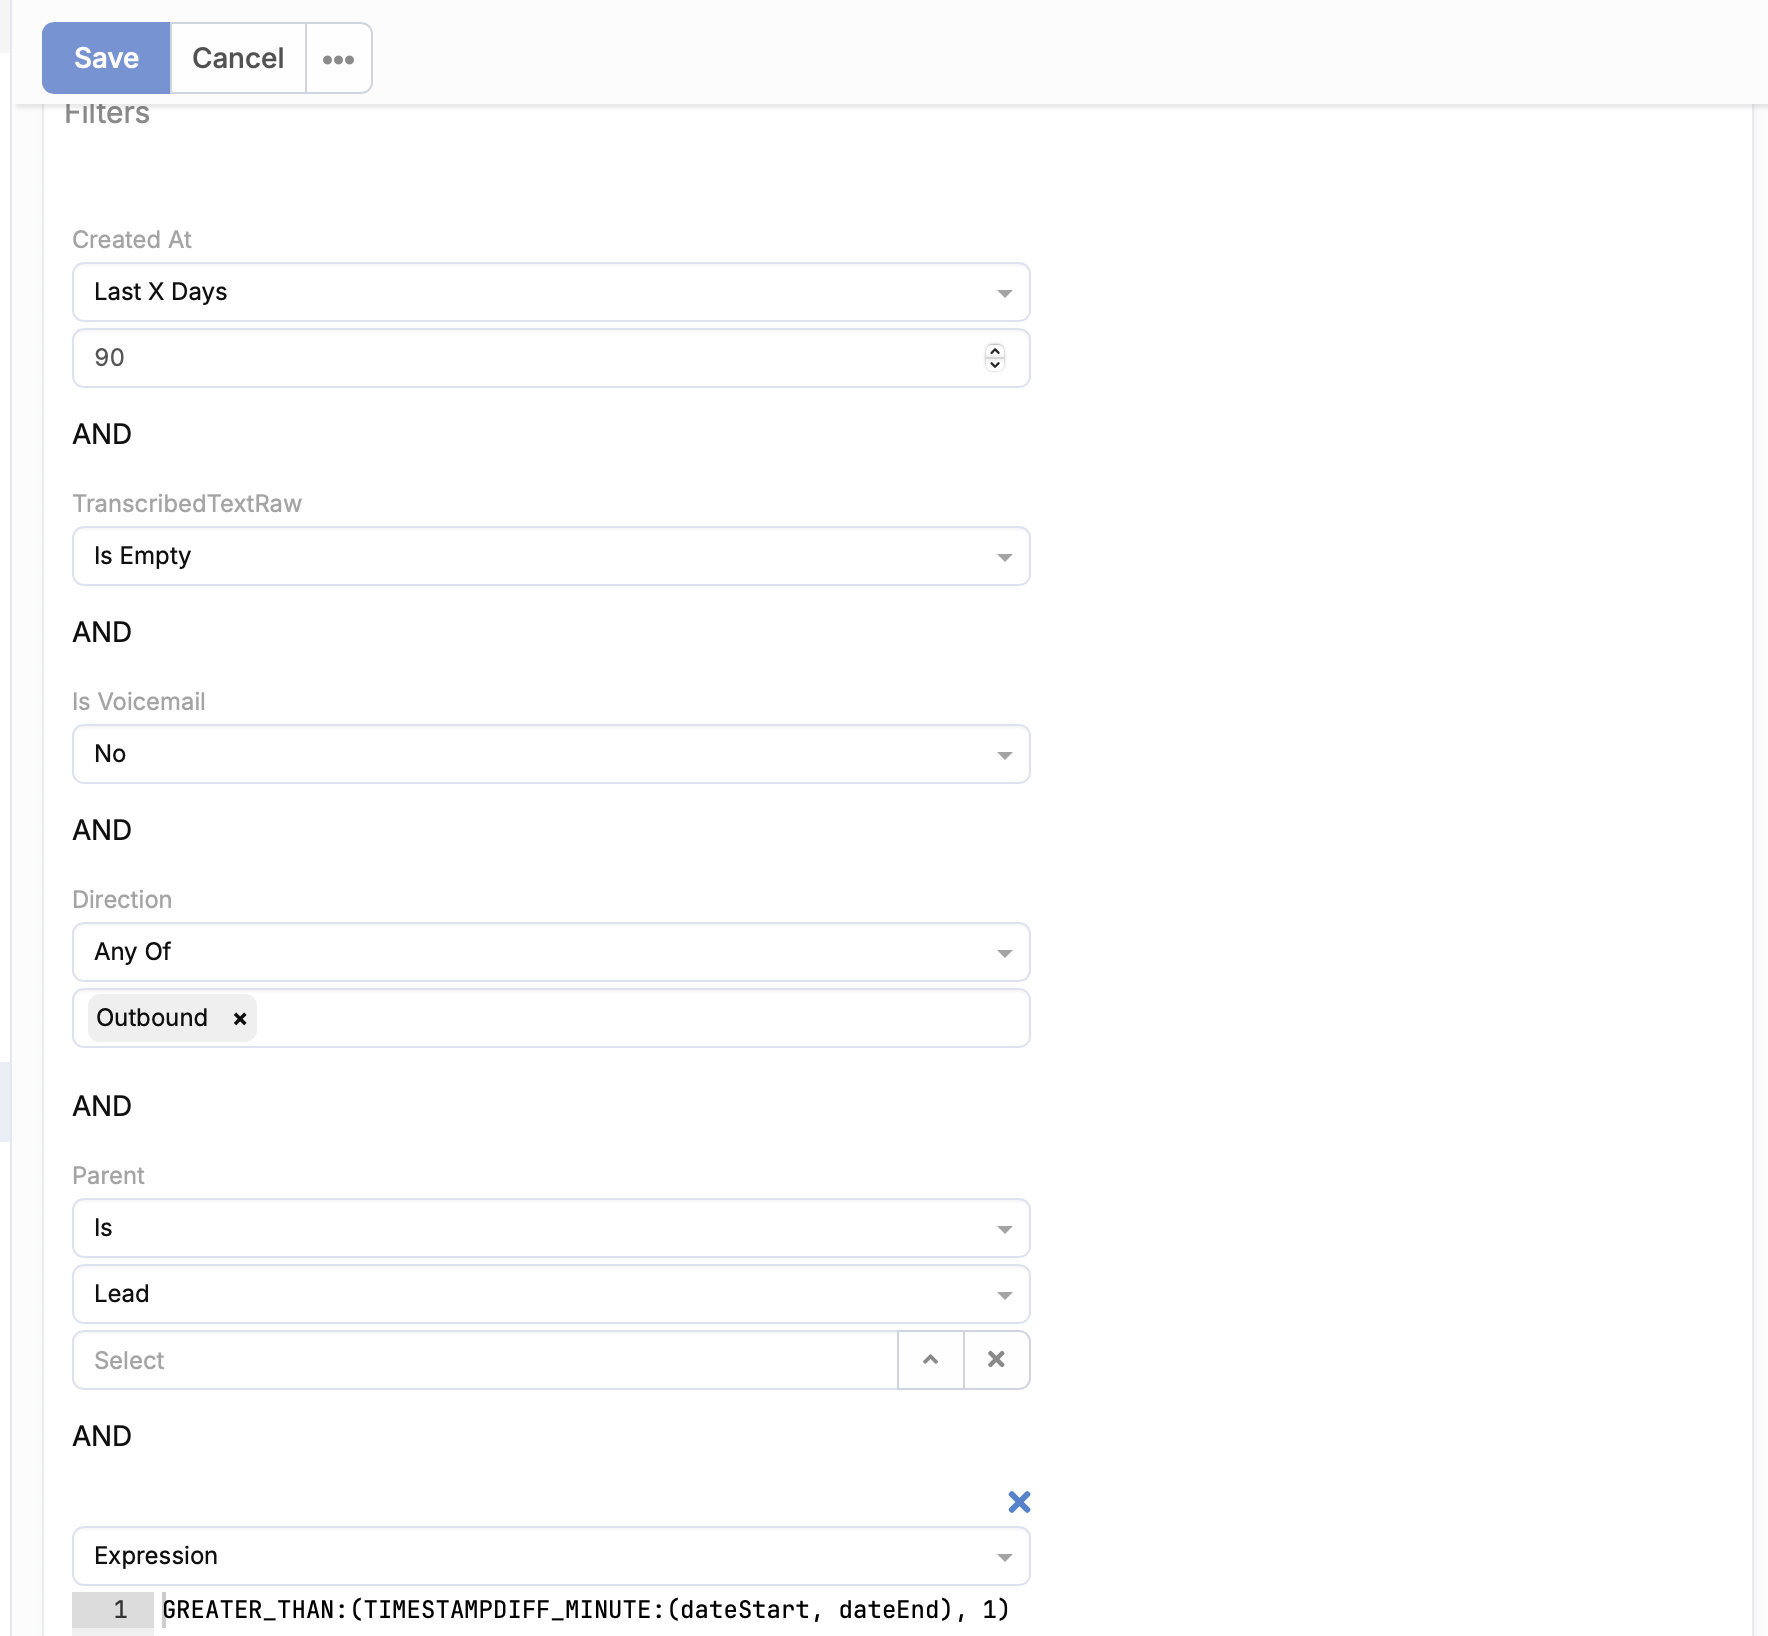The height and width of the screenshot is (1636, 1768).
Task: Expand the TranscribedTextRaw 'Is Empty' dropdown
Action: click(x=551, y=556)
